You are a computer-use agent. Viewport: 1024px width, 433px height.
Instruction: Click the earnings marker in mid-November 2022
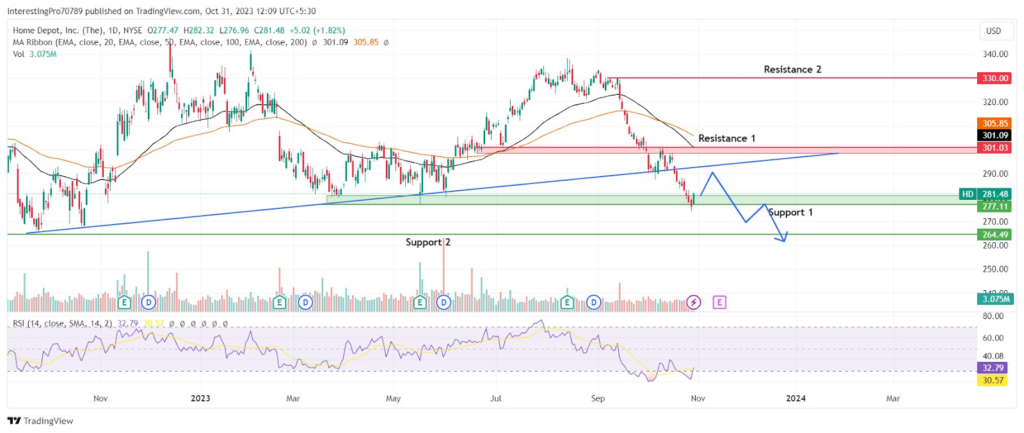click(x=123, y=302)
